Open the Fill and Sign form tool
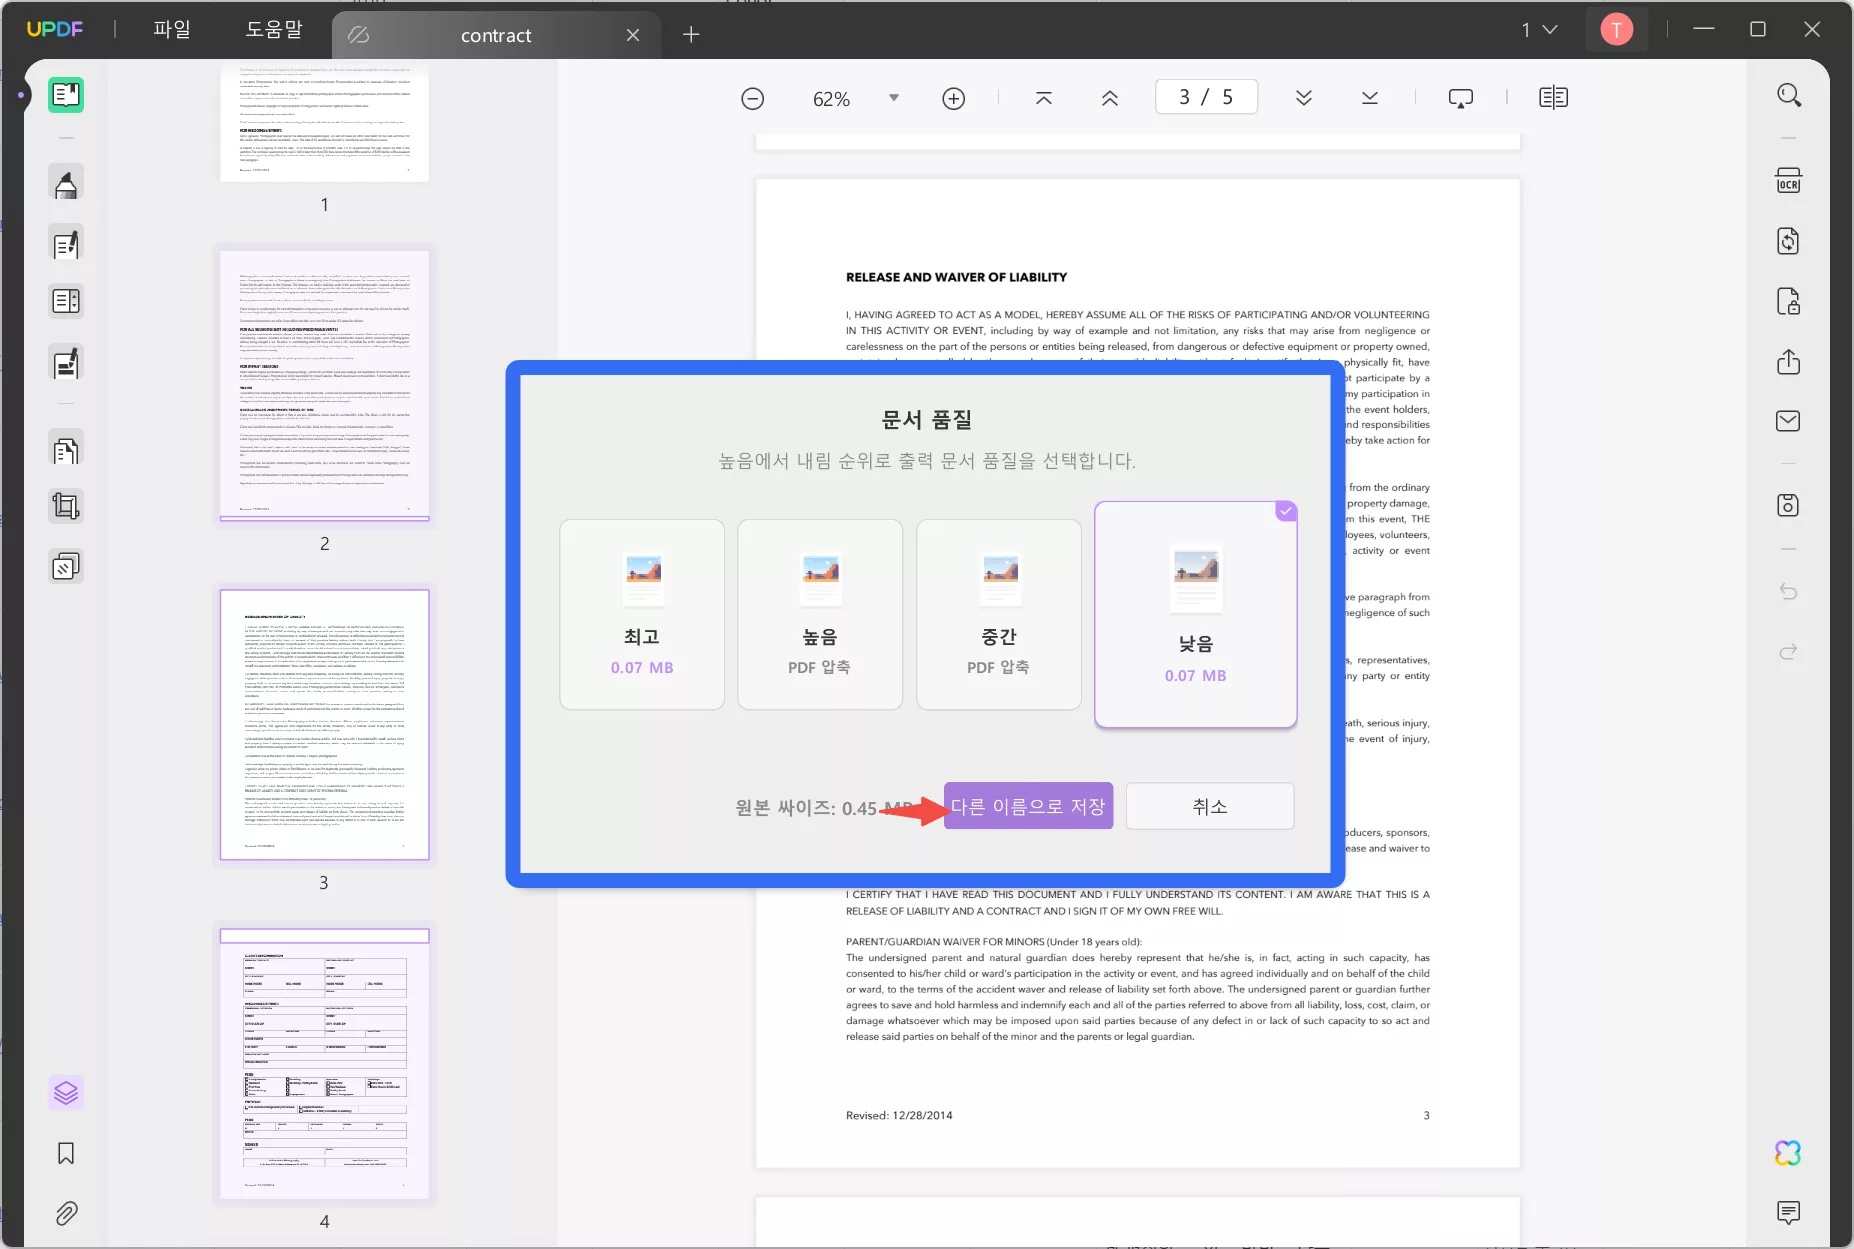The width and height of the screenshot is (1854, 1249). [x=66, y=363]
